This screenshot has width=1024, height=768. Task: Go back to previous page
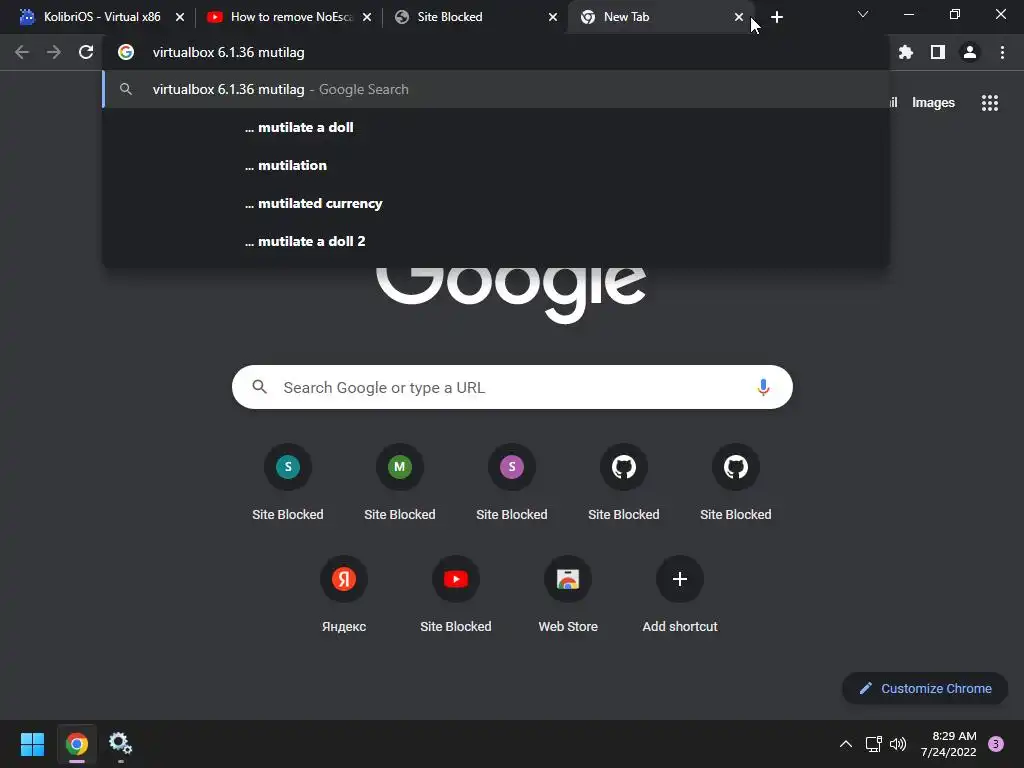(x=22, y=52)
